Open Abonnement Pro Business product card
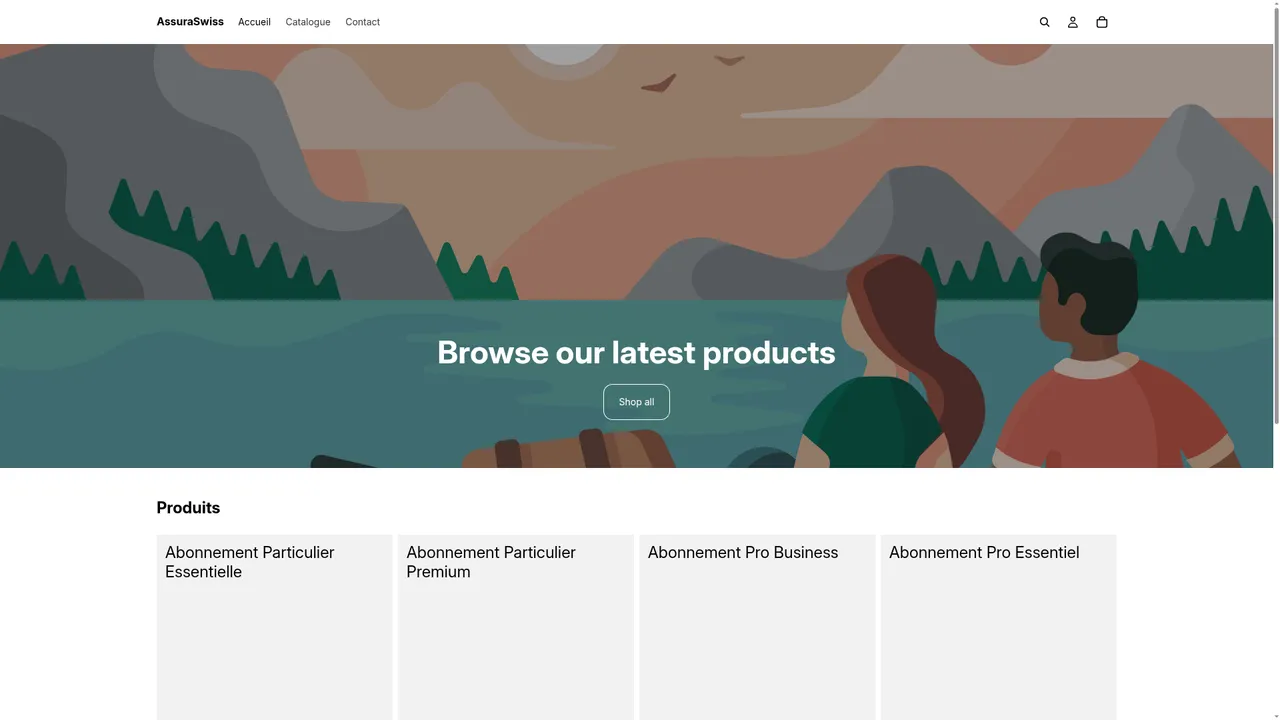 757,627
